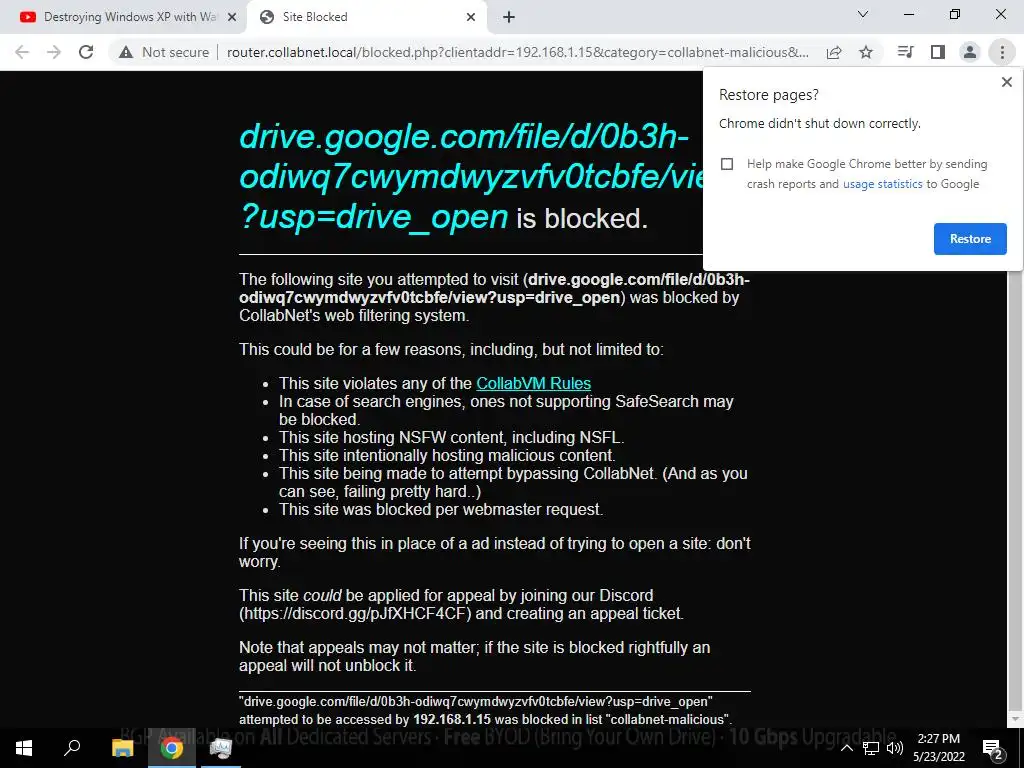Open the volume tray icon
This screenshot has height=768, width=1024.
point(895,748)
